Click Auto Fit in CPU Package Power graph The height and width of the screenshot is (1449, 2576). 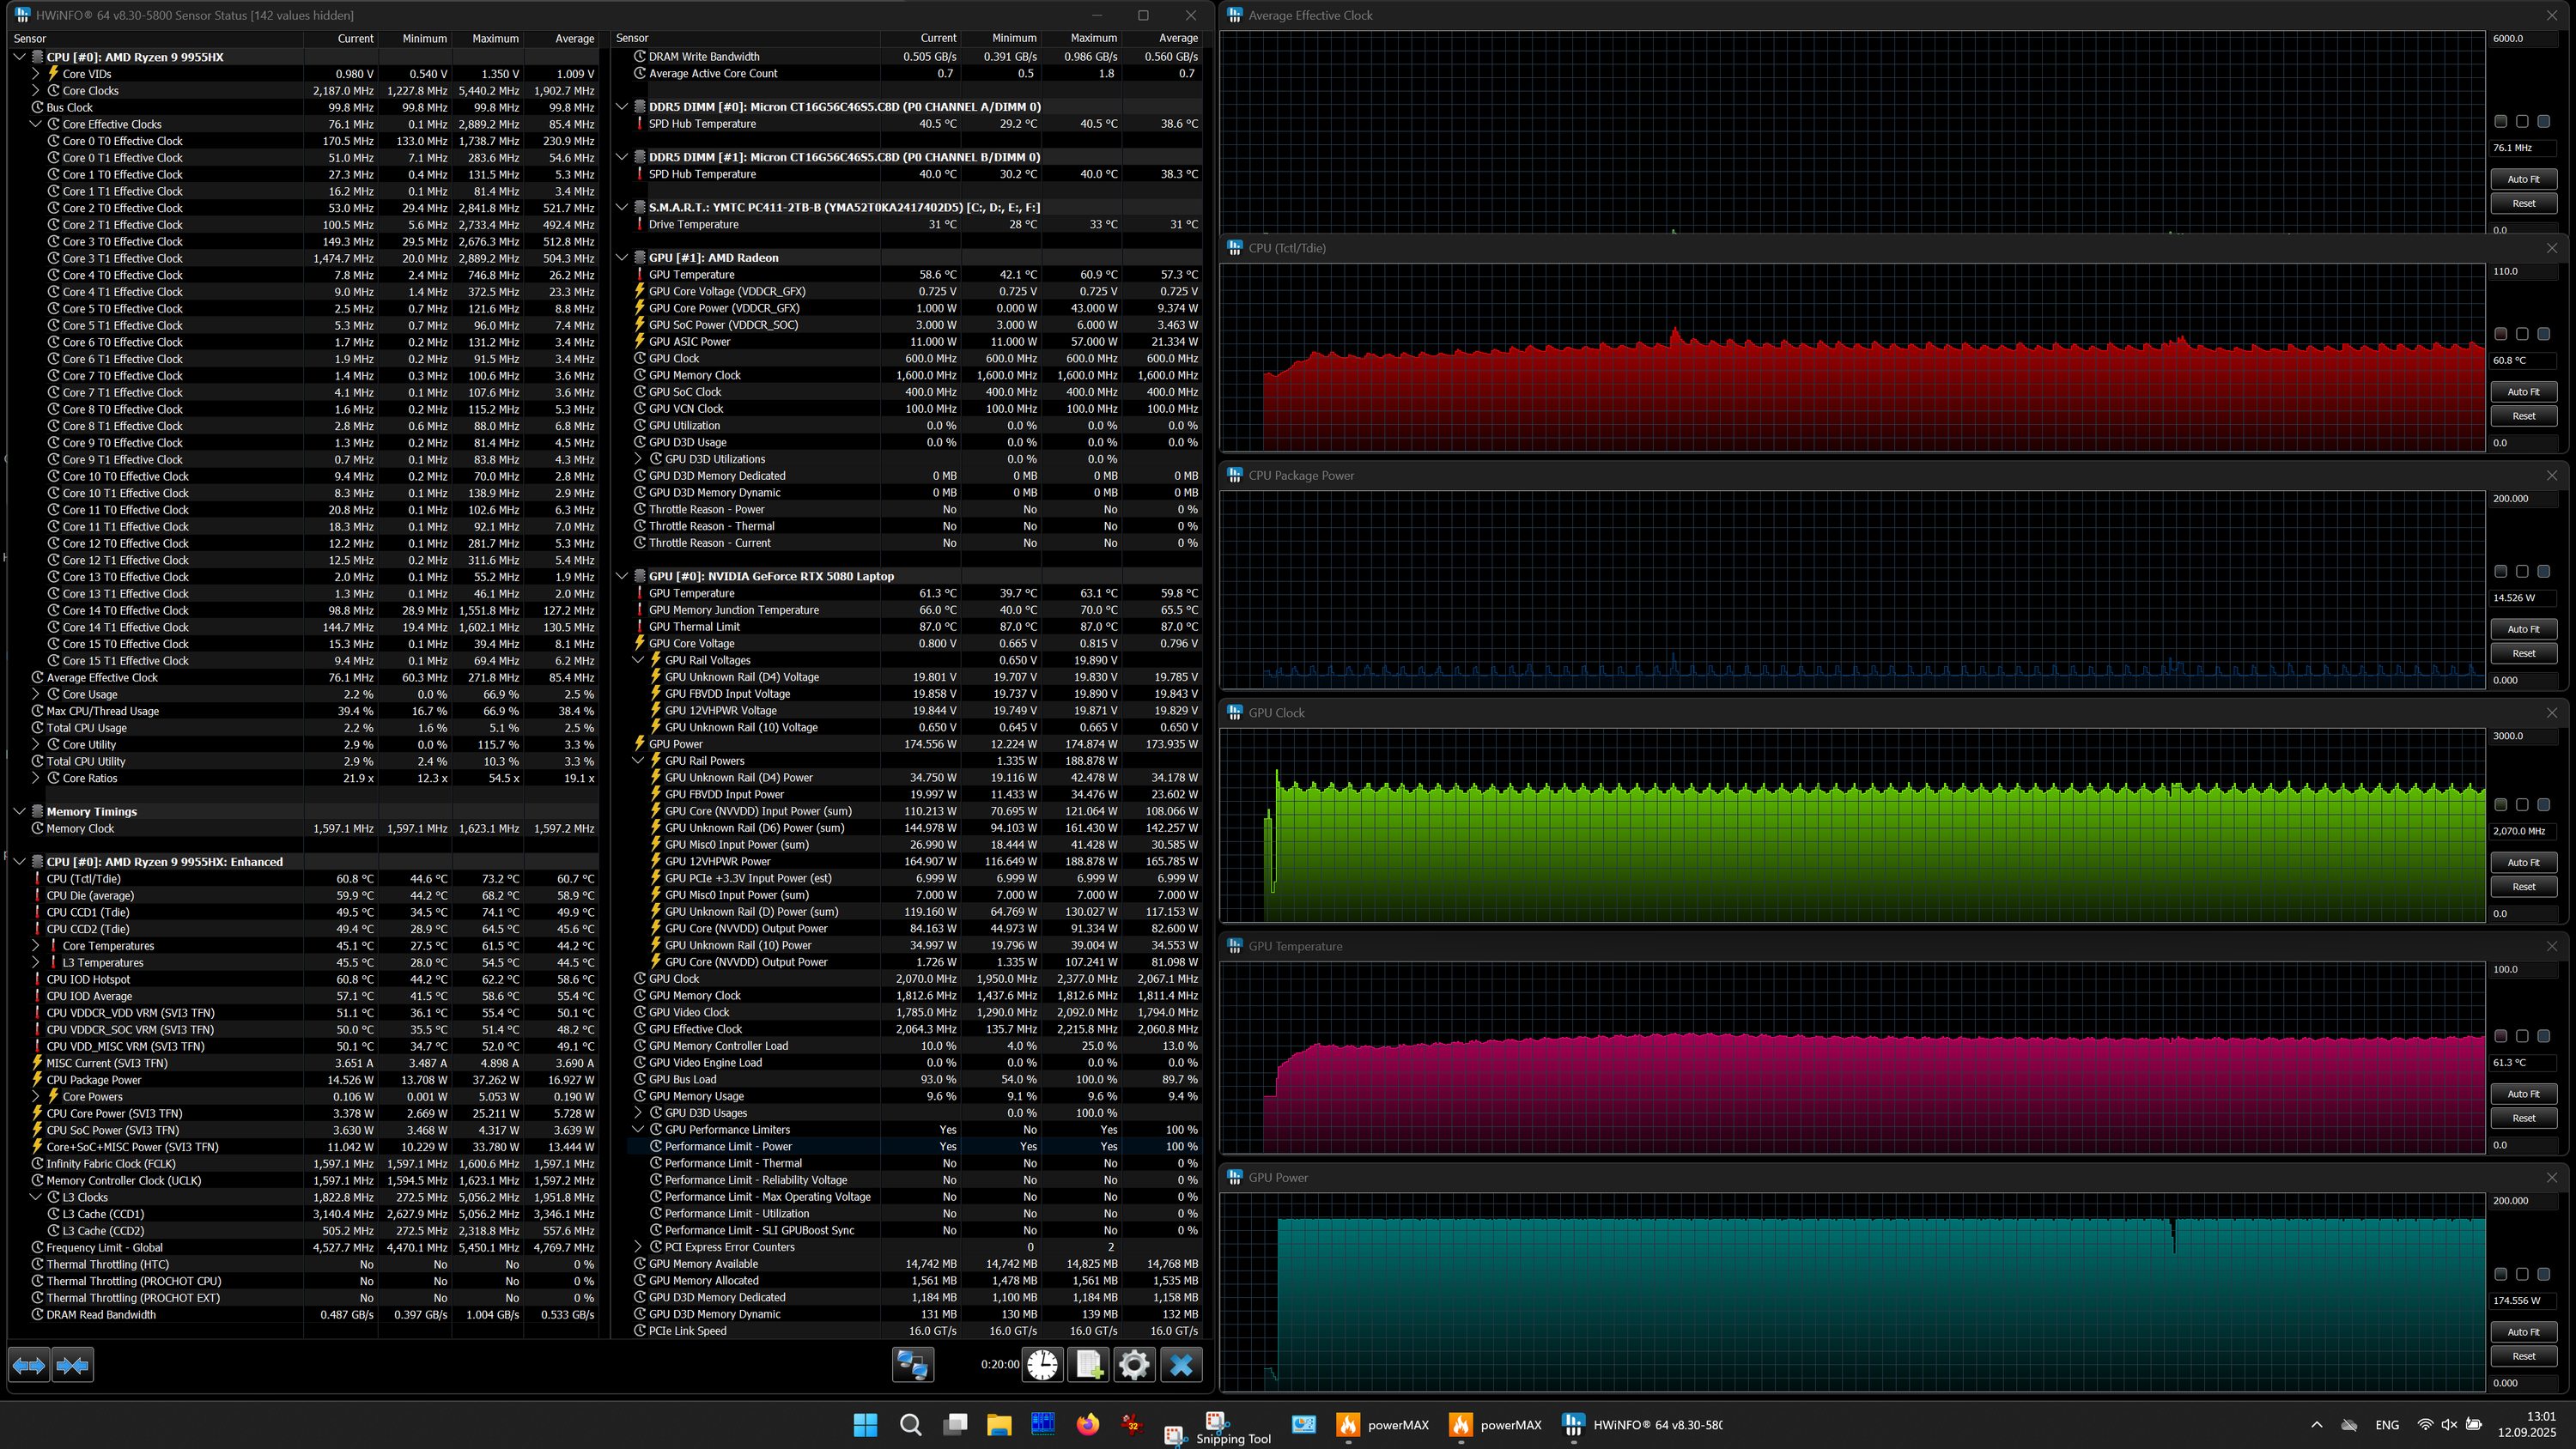pyautogui.click(x=2523, y=629)
